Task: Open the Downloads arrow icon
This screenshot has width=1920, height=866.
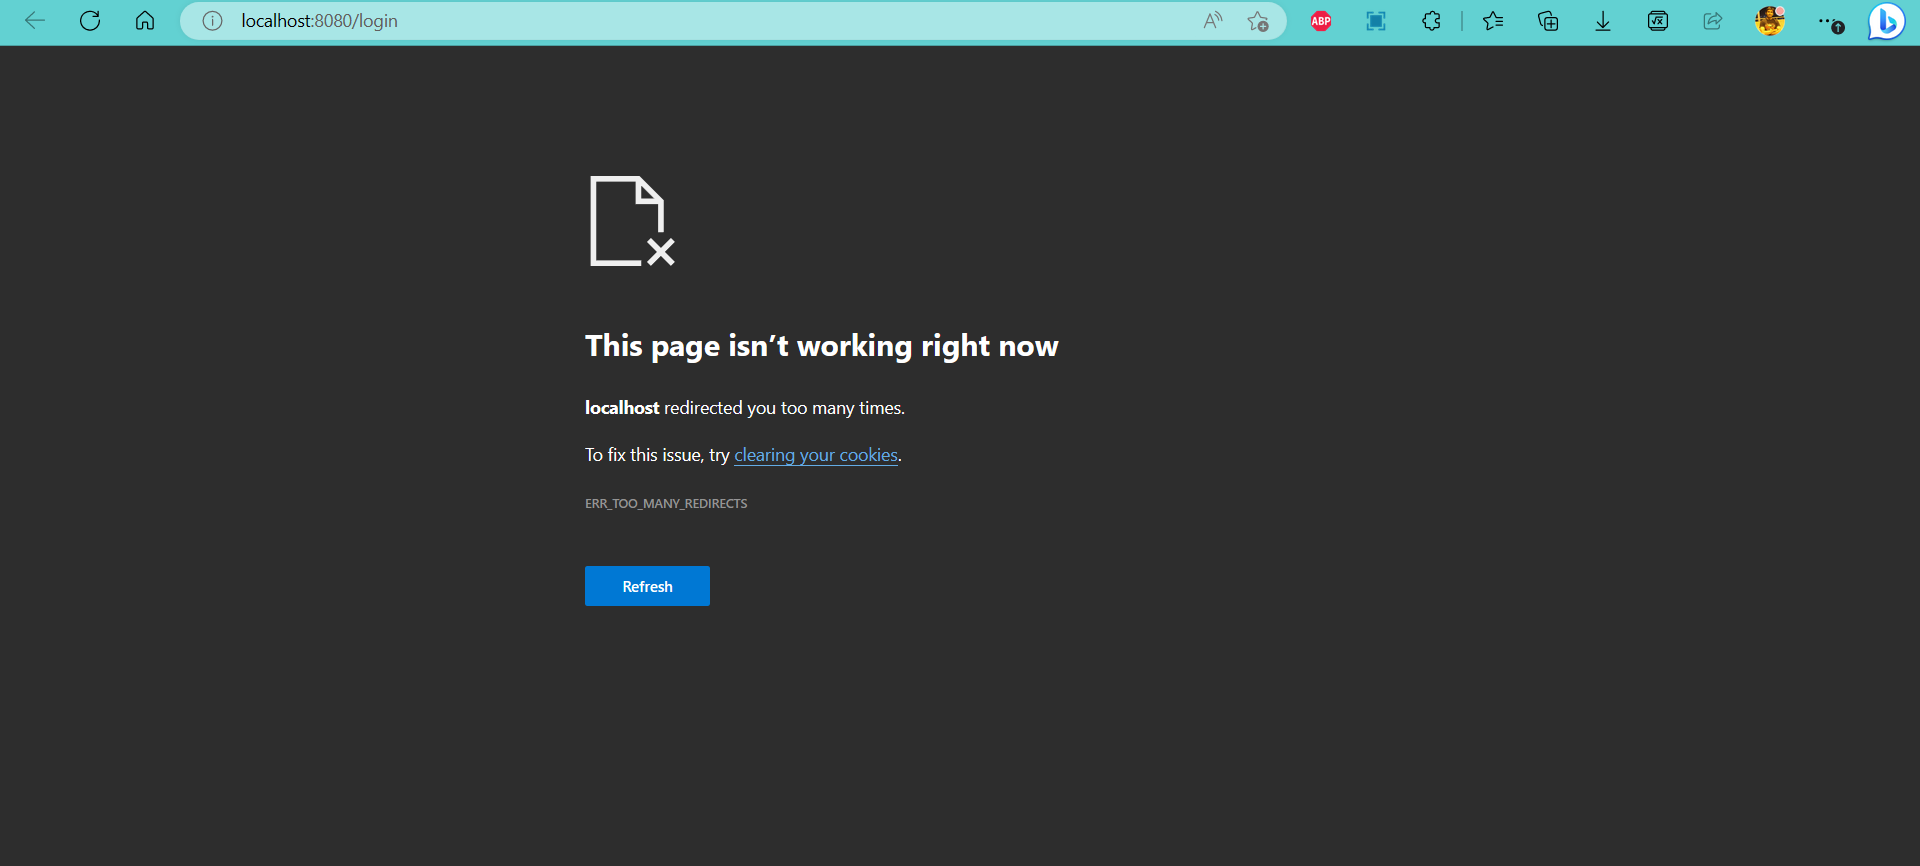Action: pyautogui.click(x=1603, y=21)
